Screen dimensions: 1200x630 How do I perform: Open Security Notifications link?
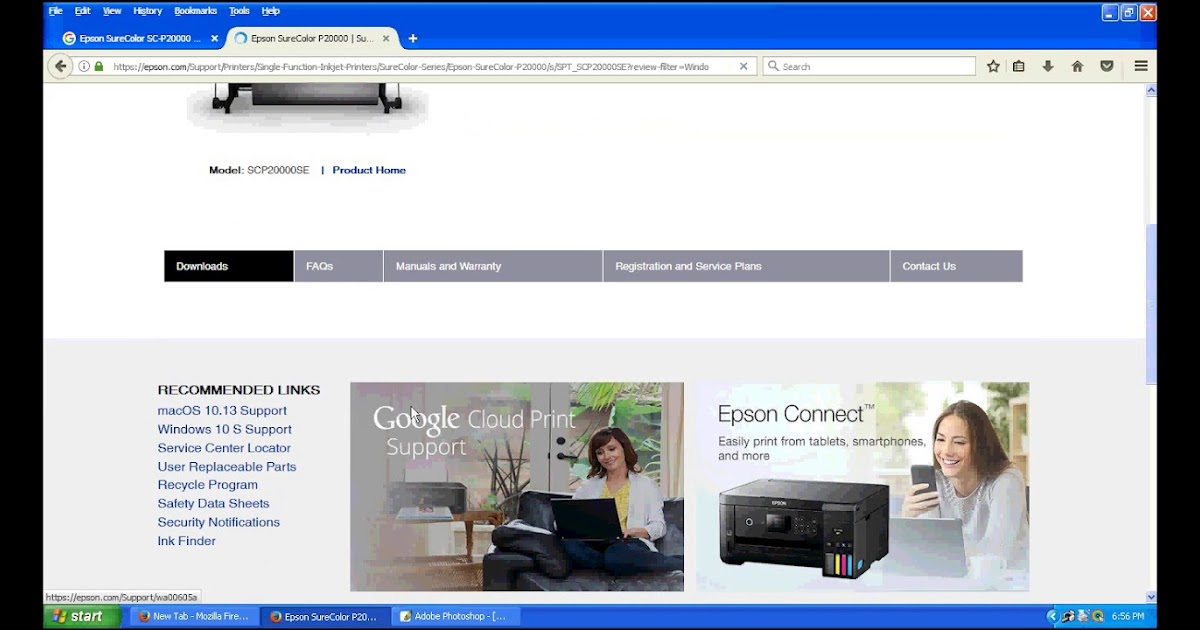[x=219, y=522]
